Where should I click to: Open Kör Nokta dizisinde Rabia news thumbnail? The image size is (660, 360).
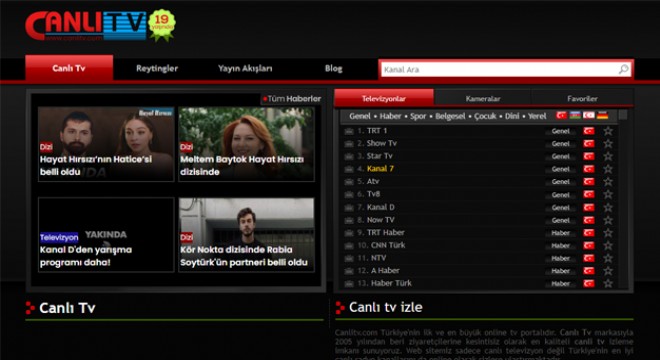click(246, 235)
